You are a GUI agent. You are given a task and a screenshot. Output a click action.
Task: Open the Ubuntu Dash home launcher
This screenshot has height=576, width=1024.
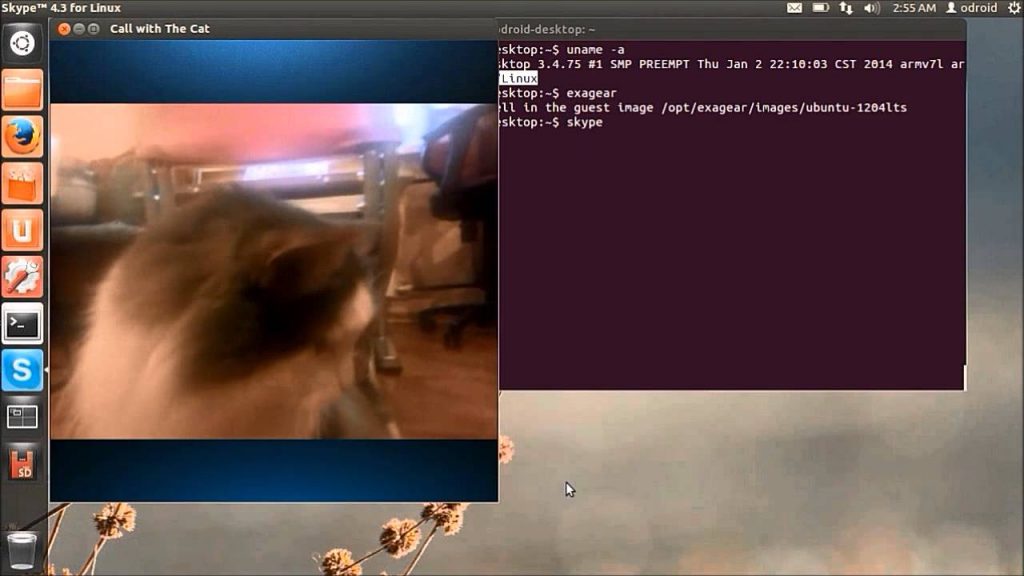click(22, 43)
